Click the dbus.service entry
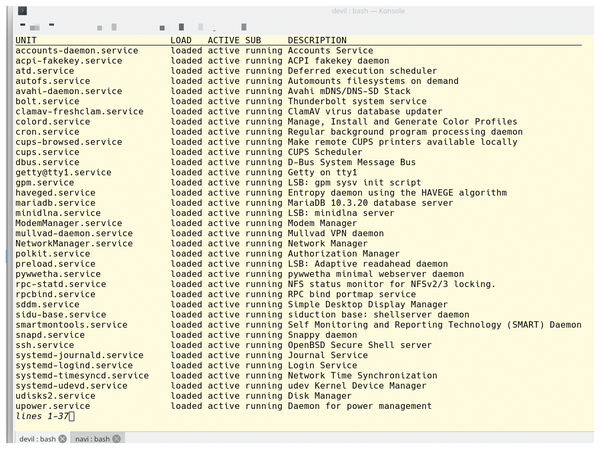Viewport: 600px width, 449px height. [x=47, y=162]
